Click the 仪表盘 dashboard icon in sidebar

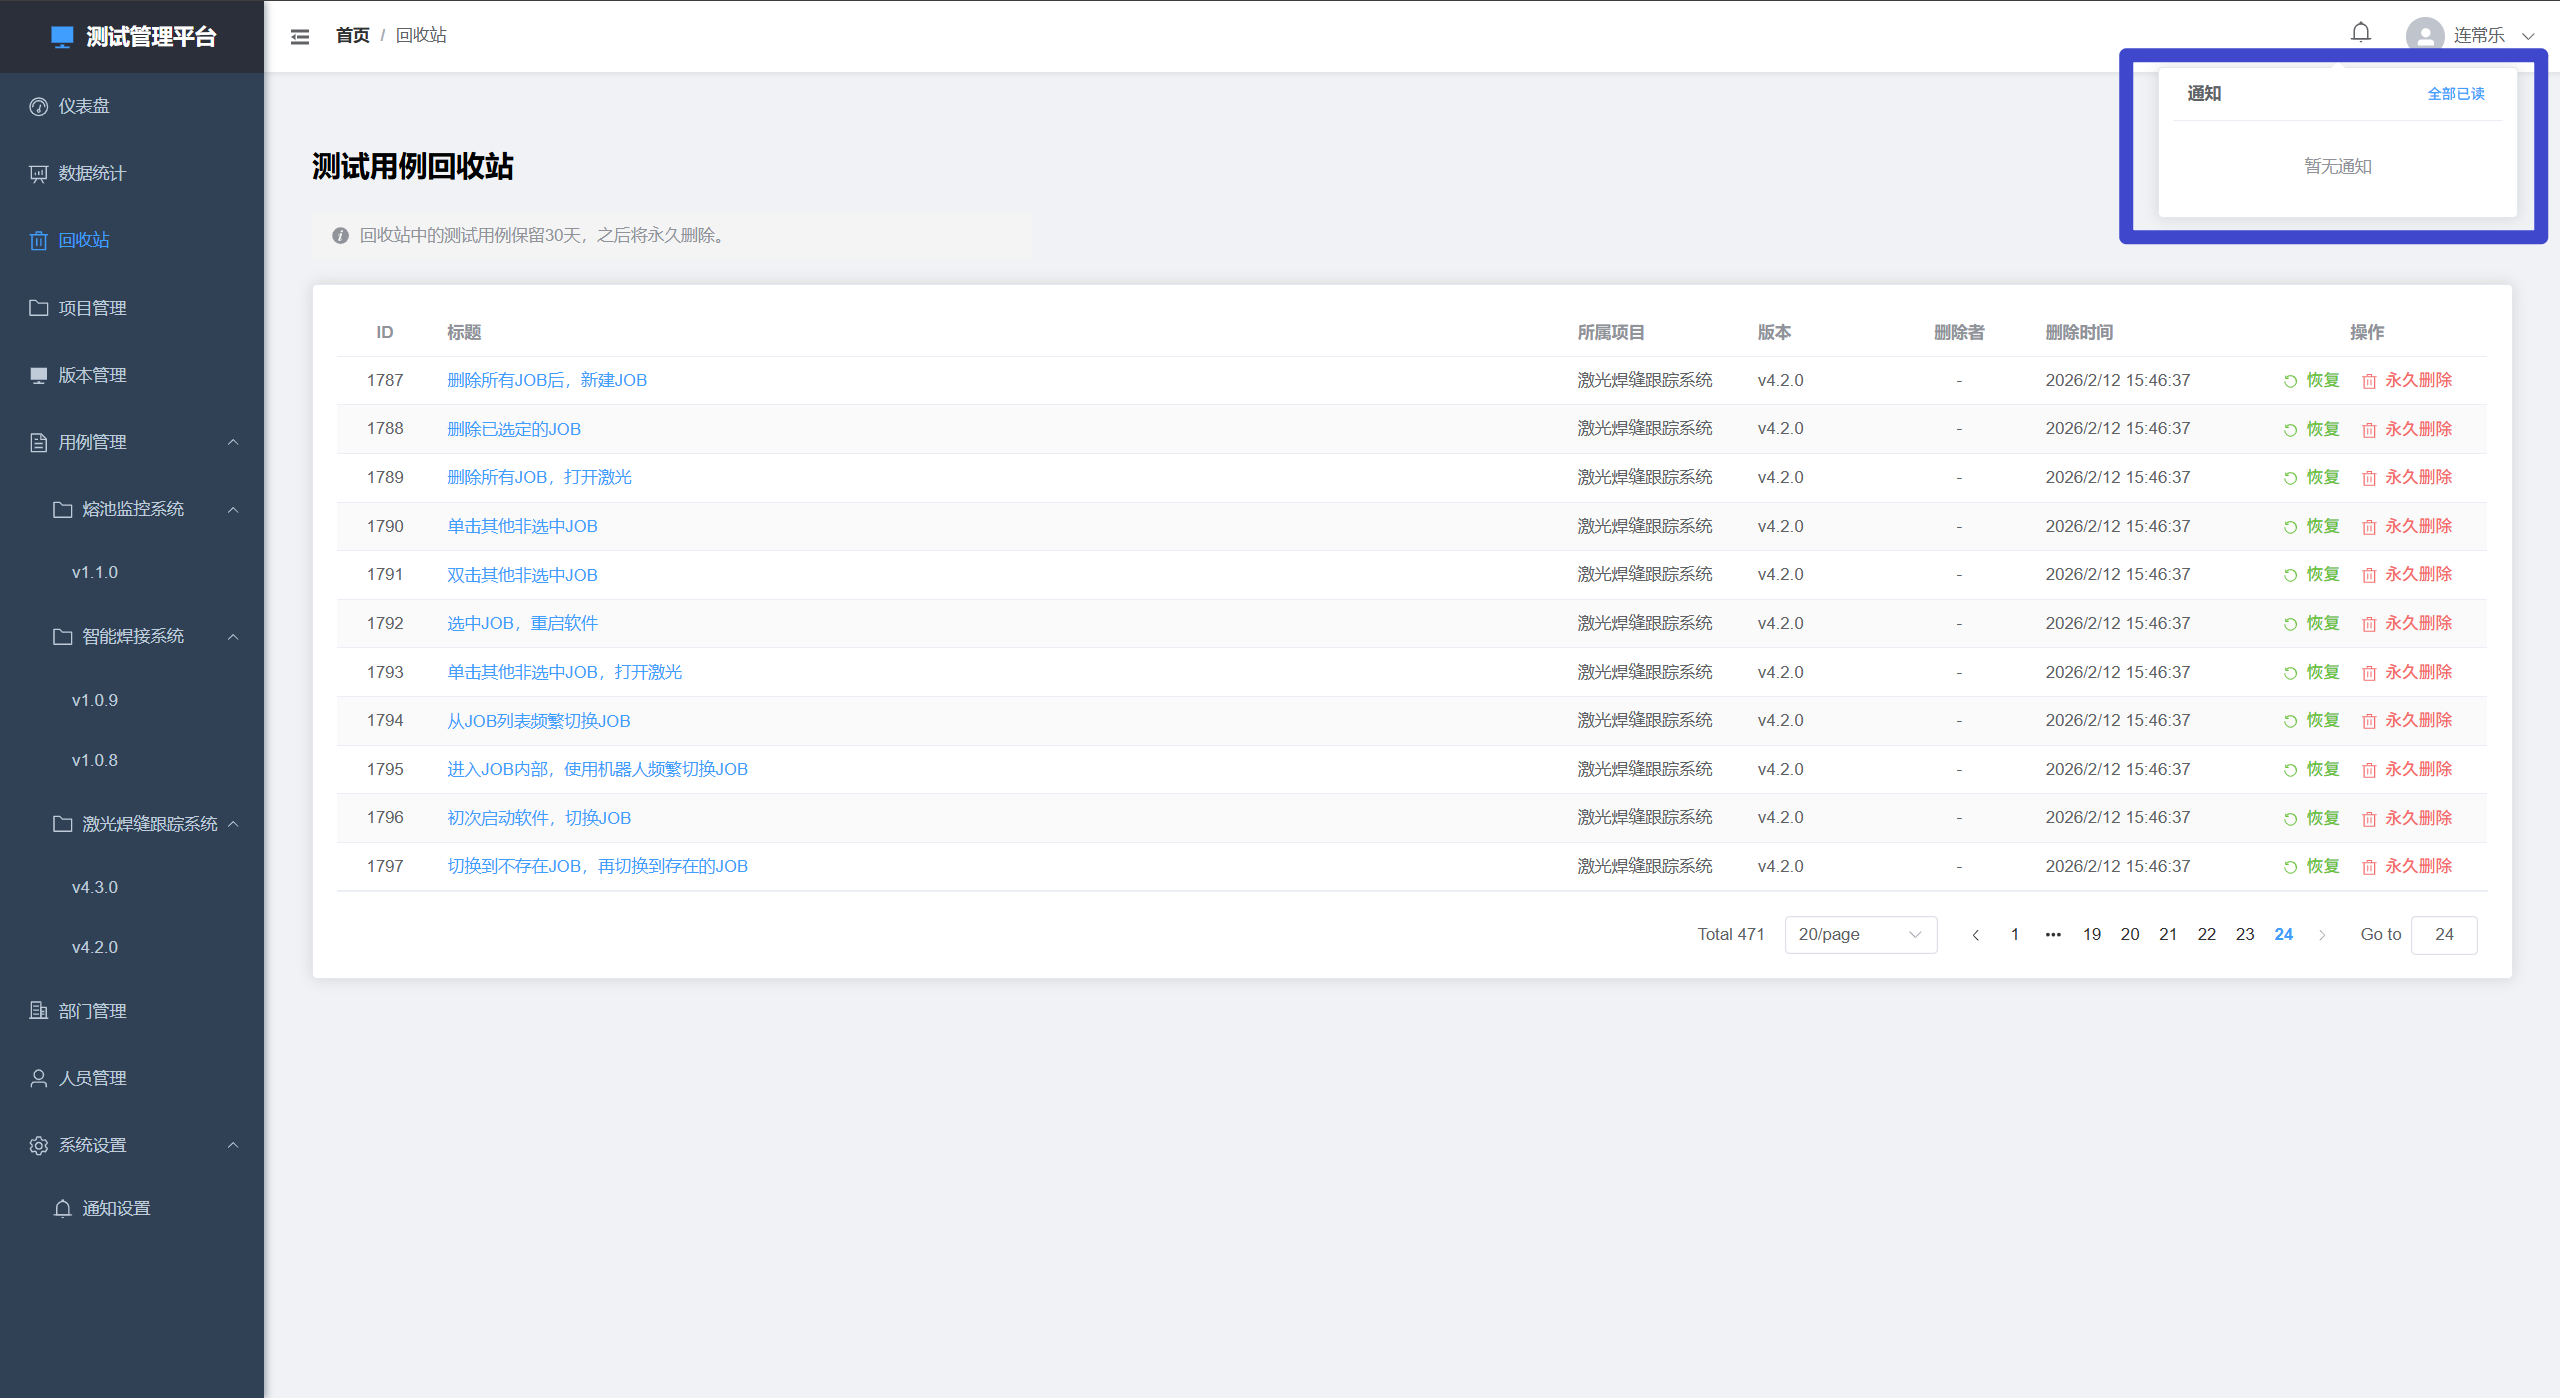(39, 106)
